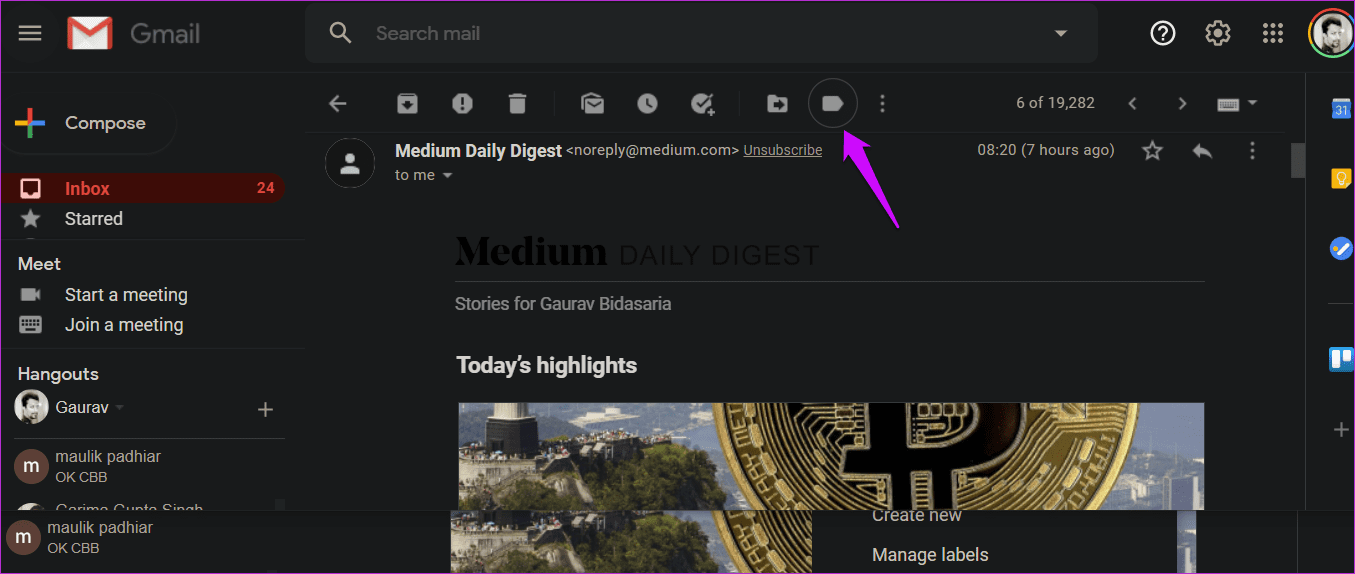Click the '6 of 19,282' counter
The height and width of the screenshot is (574, 1355).
click(1055, 103)
